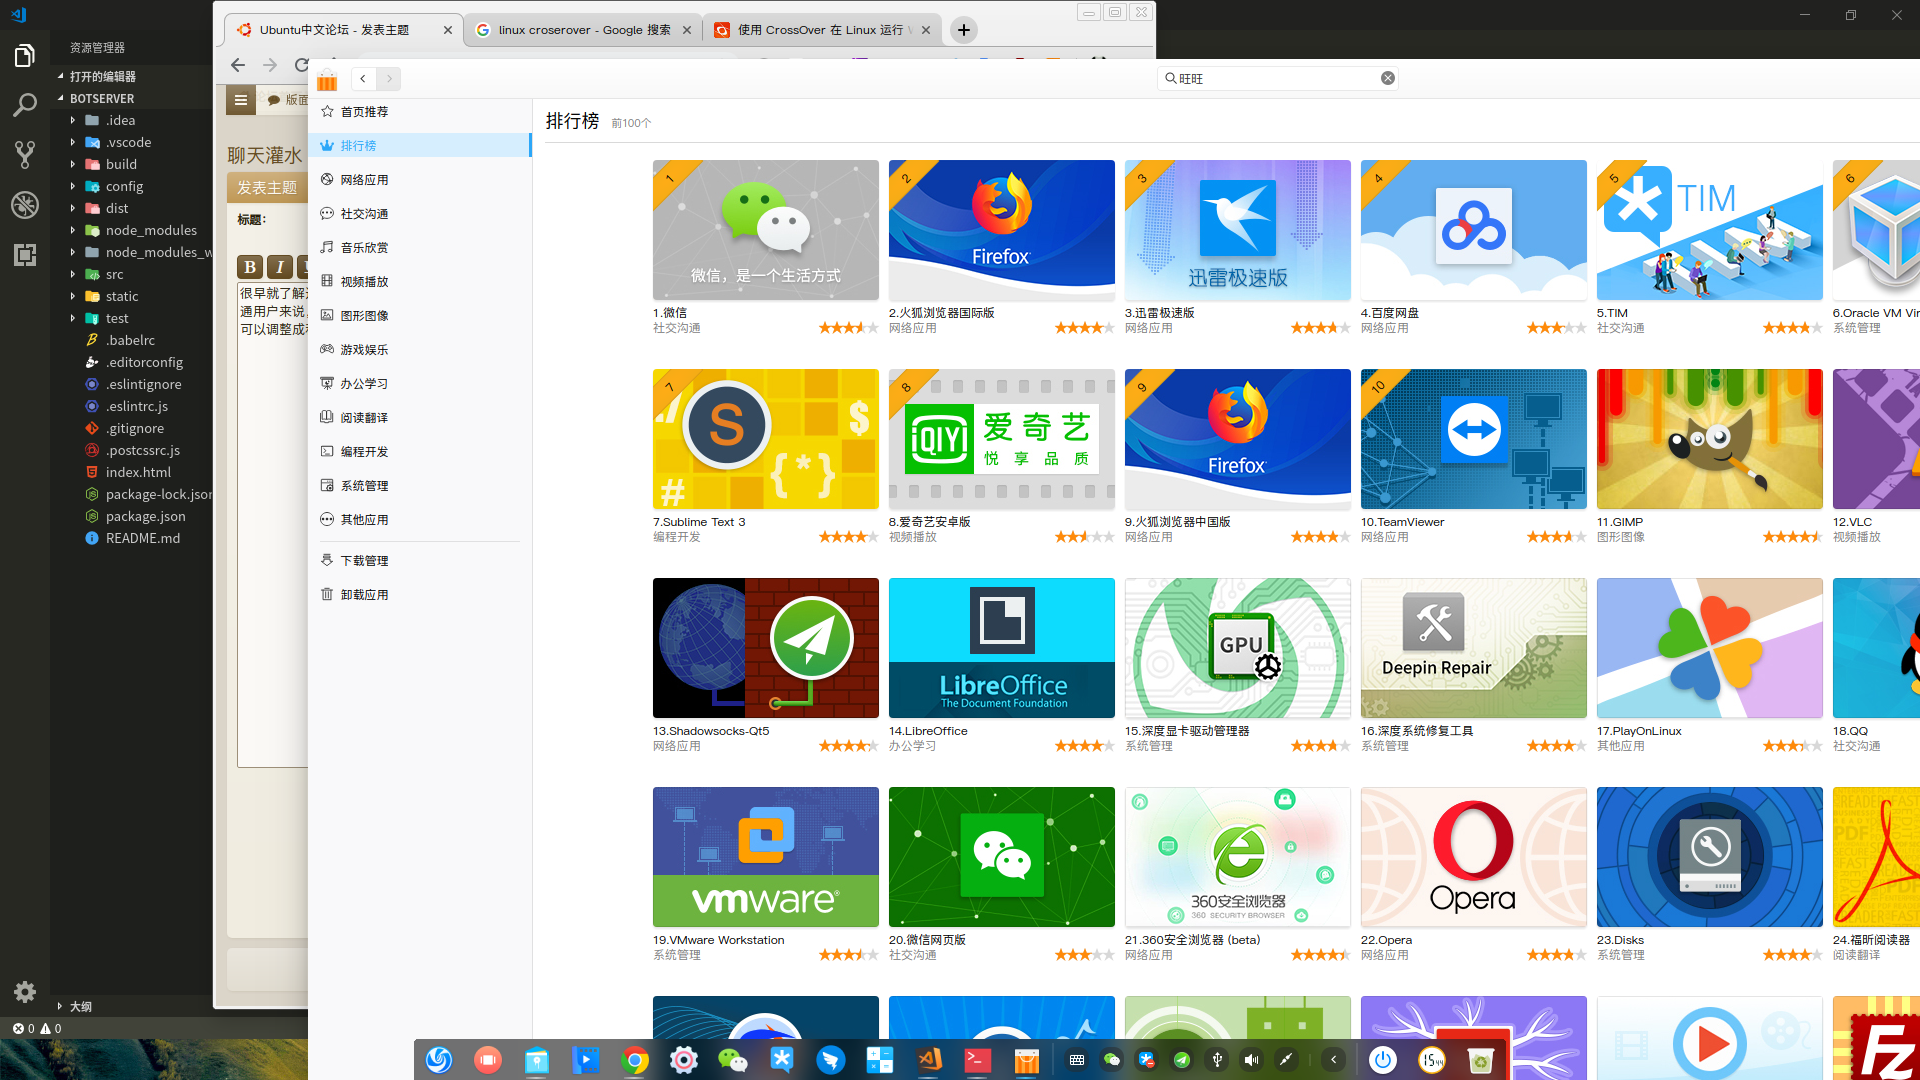
Task: Click the browser forward arrow
Action: tap(270, 65)
